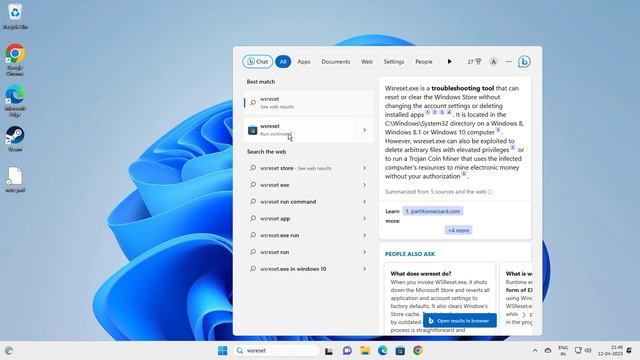Viewport: 640px width, 360px height.
Task: Expand wsreset.exe in windows 10 chevron
Action: [364, 269]
